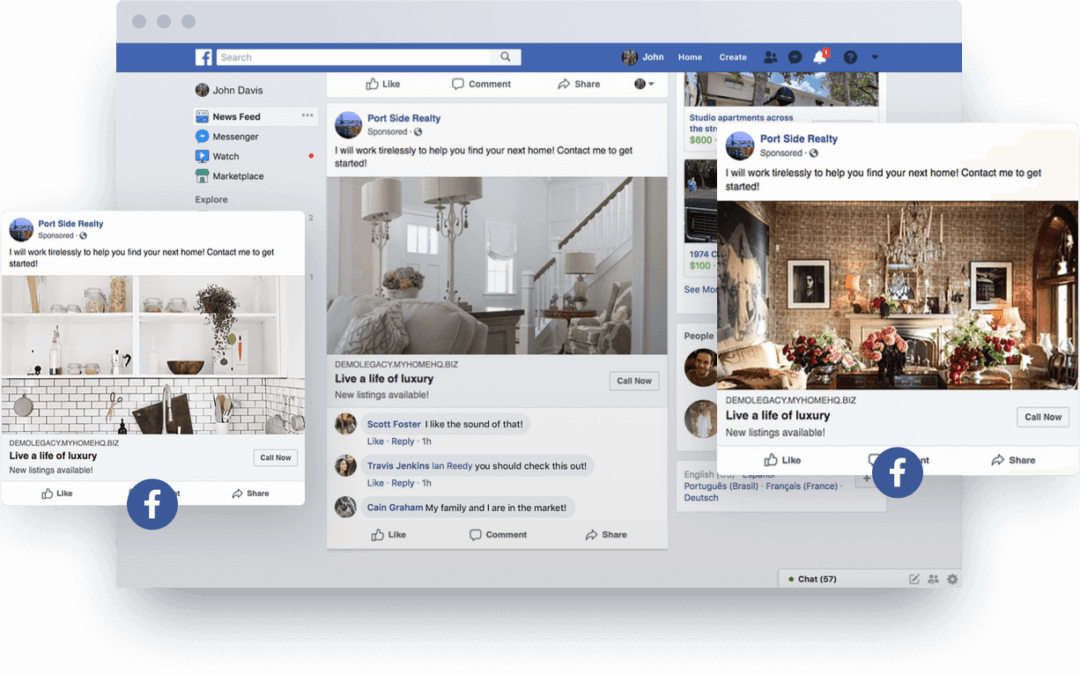
Task: Click Call Now in the brick room ad card
Action: pos(1043,417)
